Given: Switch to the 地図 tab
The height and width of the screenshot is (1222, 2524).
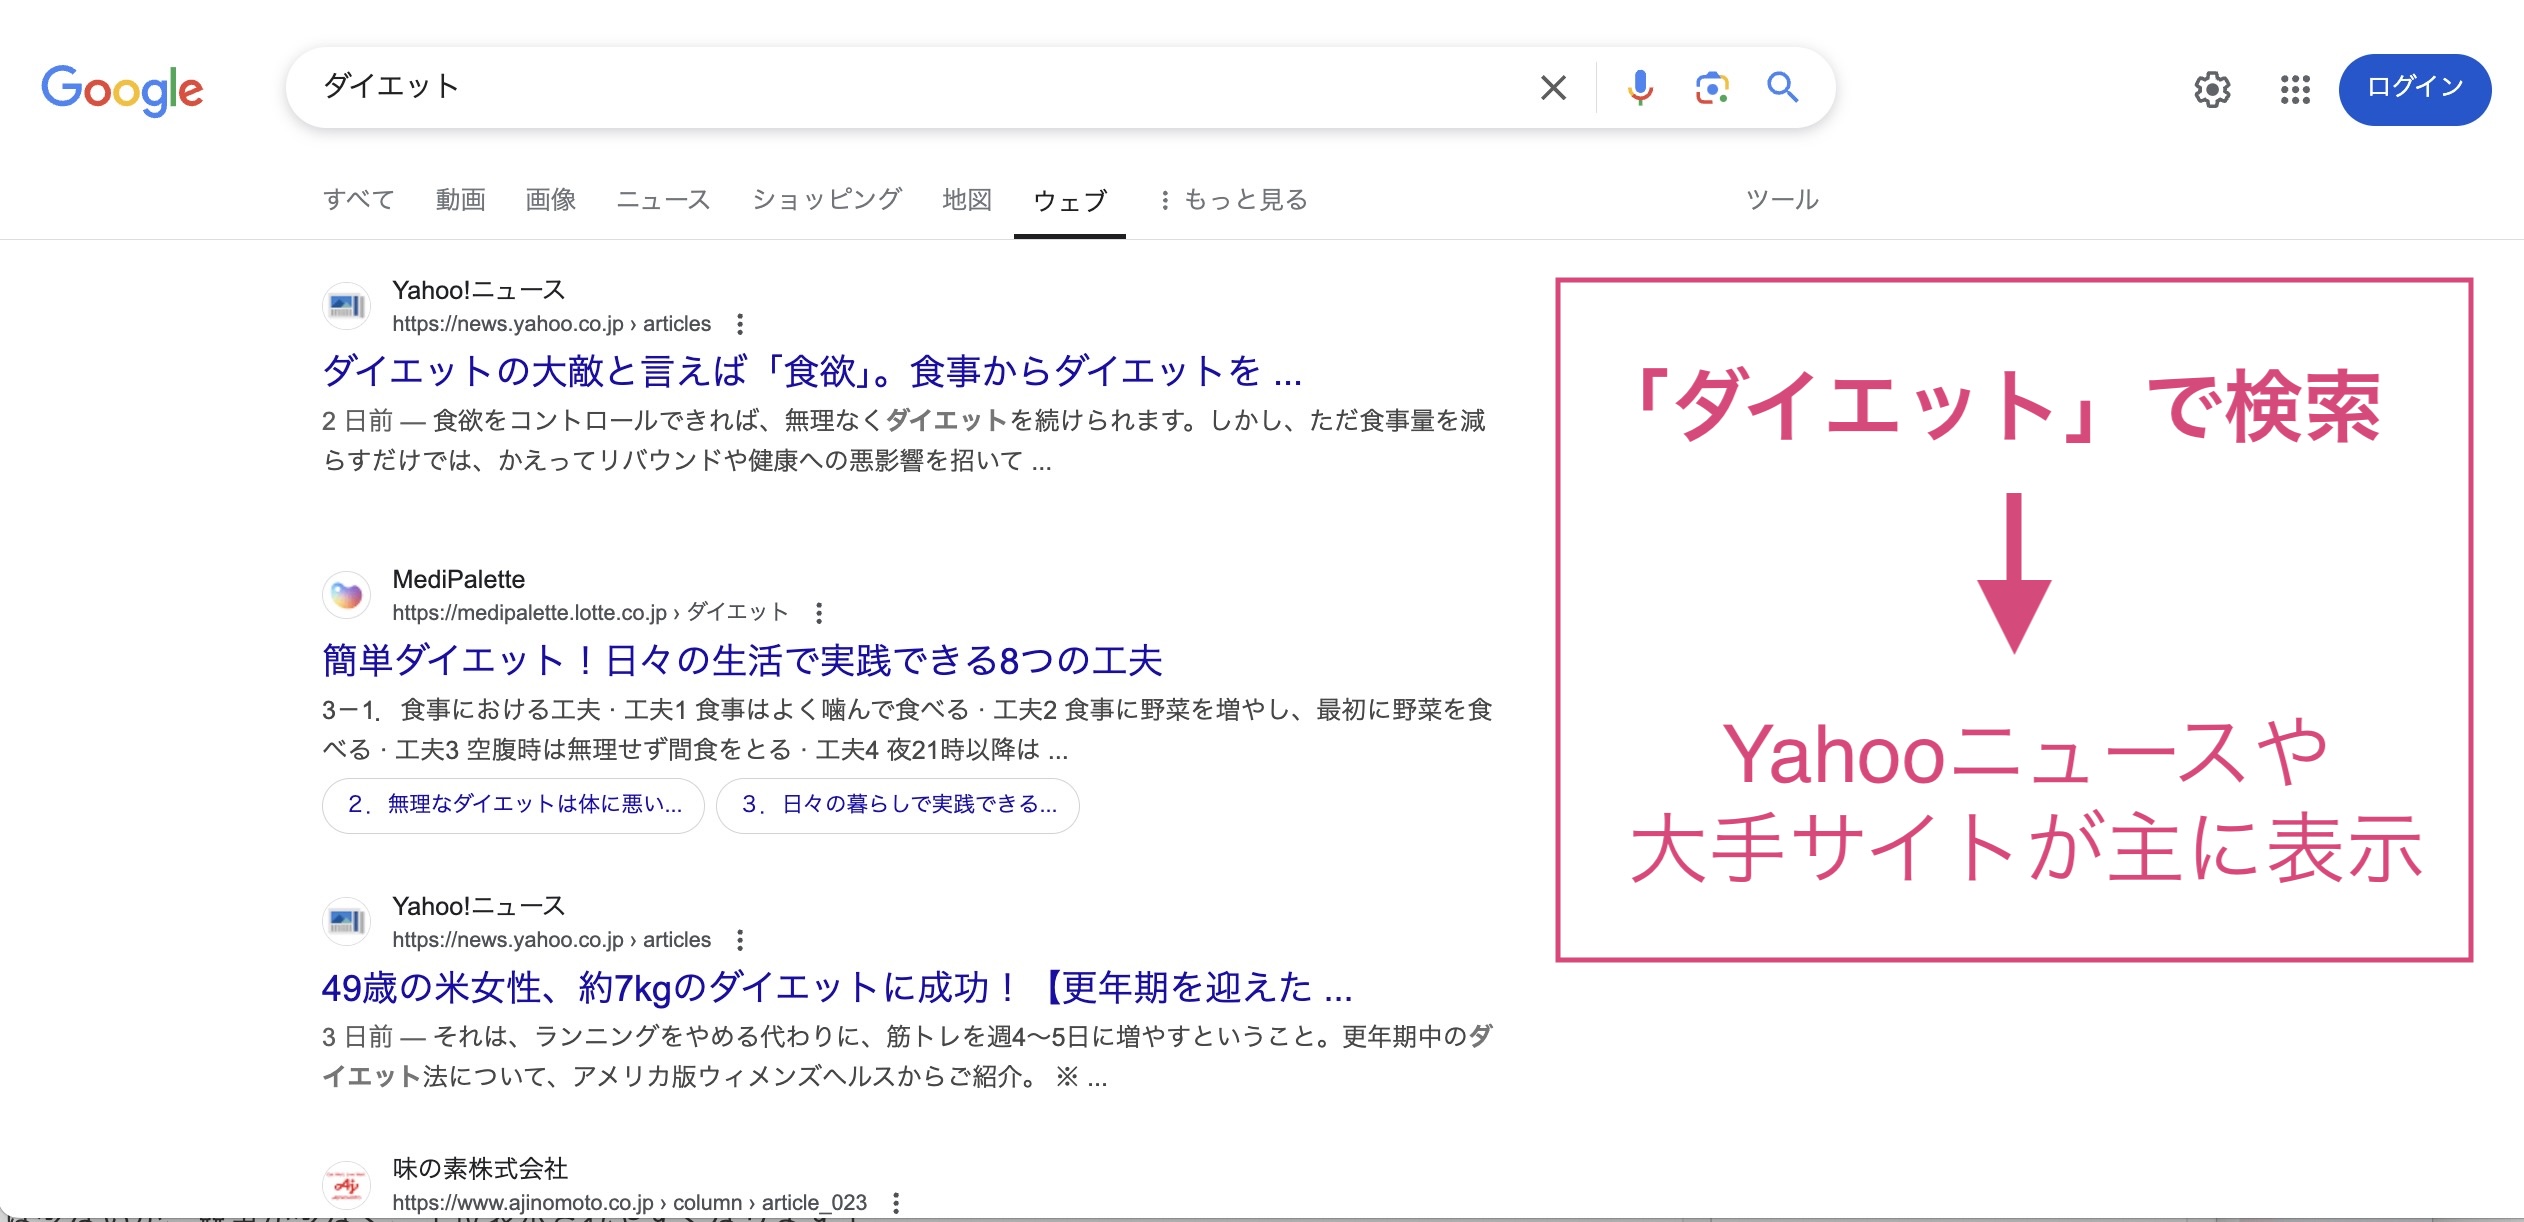Looking at the screenshot, I should pyautogui.click(x=967, y=200).
